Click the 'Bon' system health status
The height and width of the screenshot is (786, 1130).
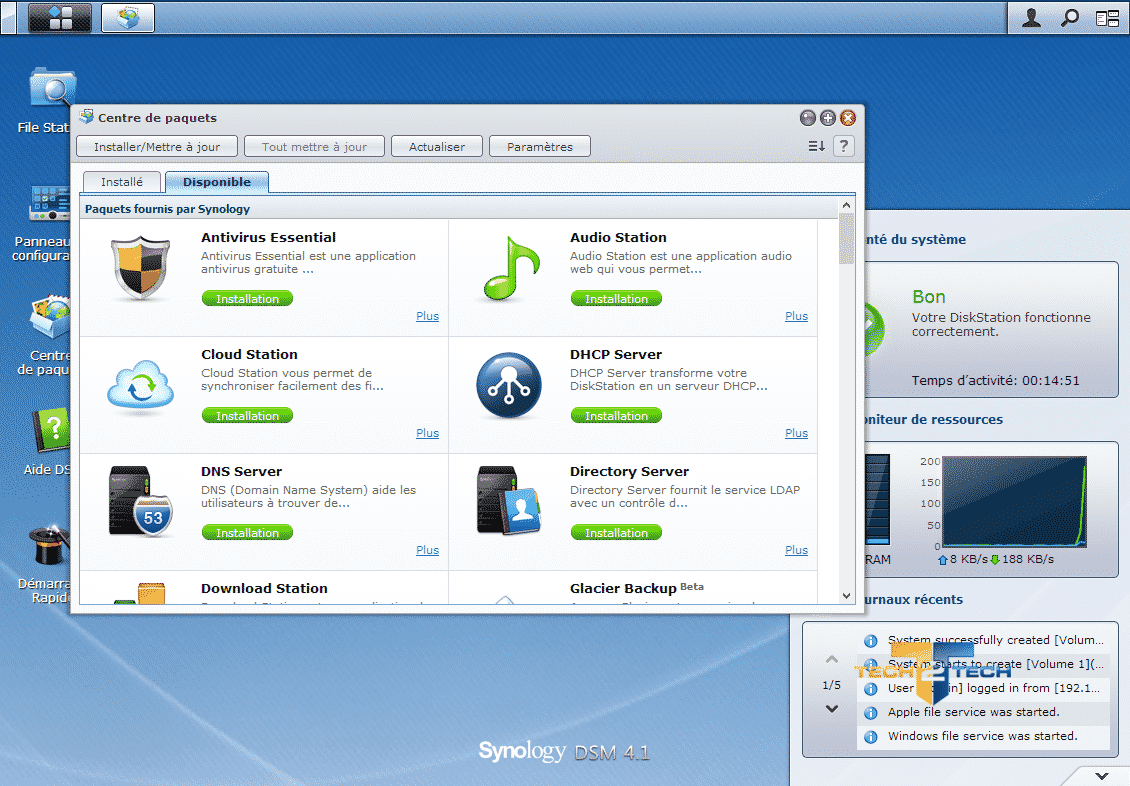(x=929, y=297)
